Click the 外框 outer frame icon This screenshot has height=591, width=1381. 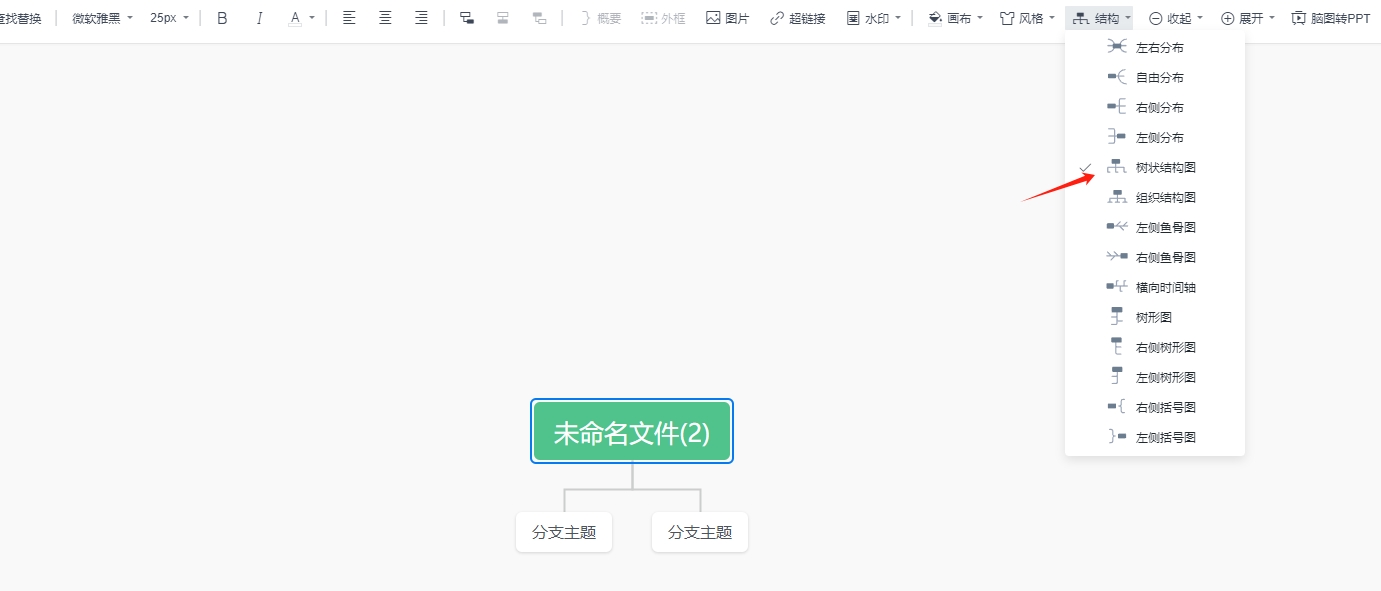[663, 17]
